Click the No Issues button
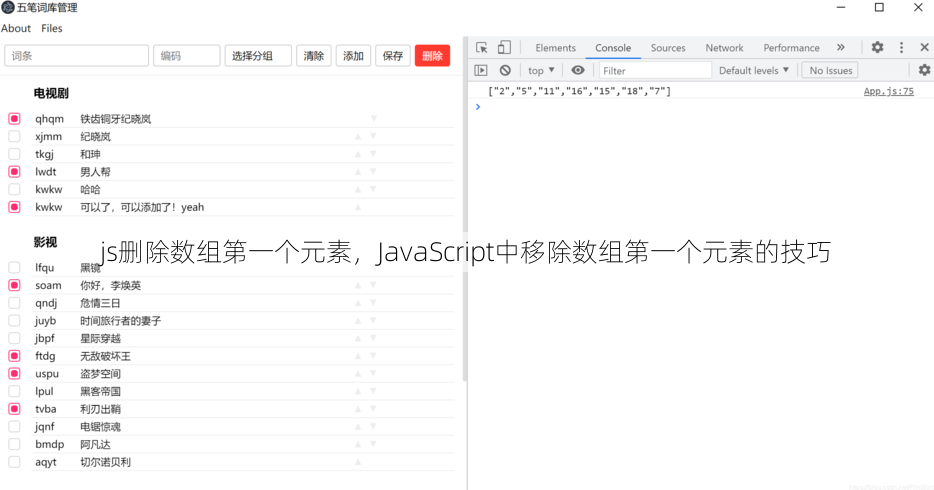 click(830, 70)
